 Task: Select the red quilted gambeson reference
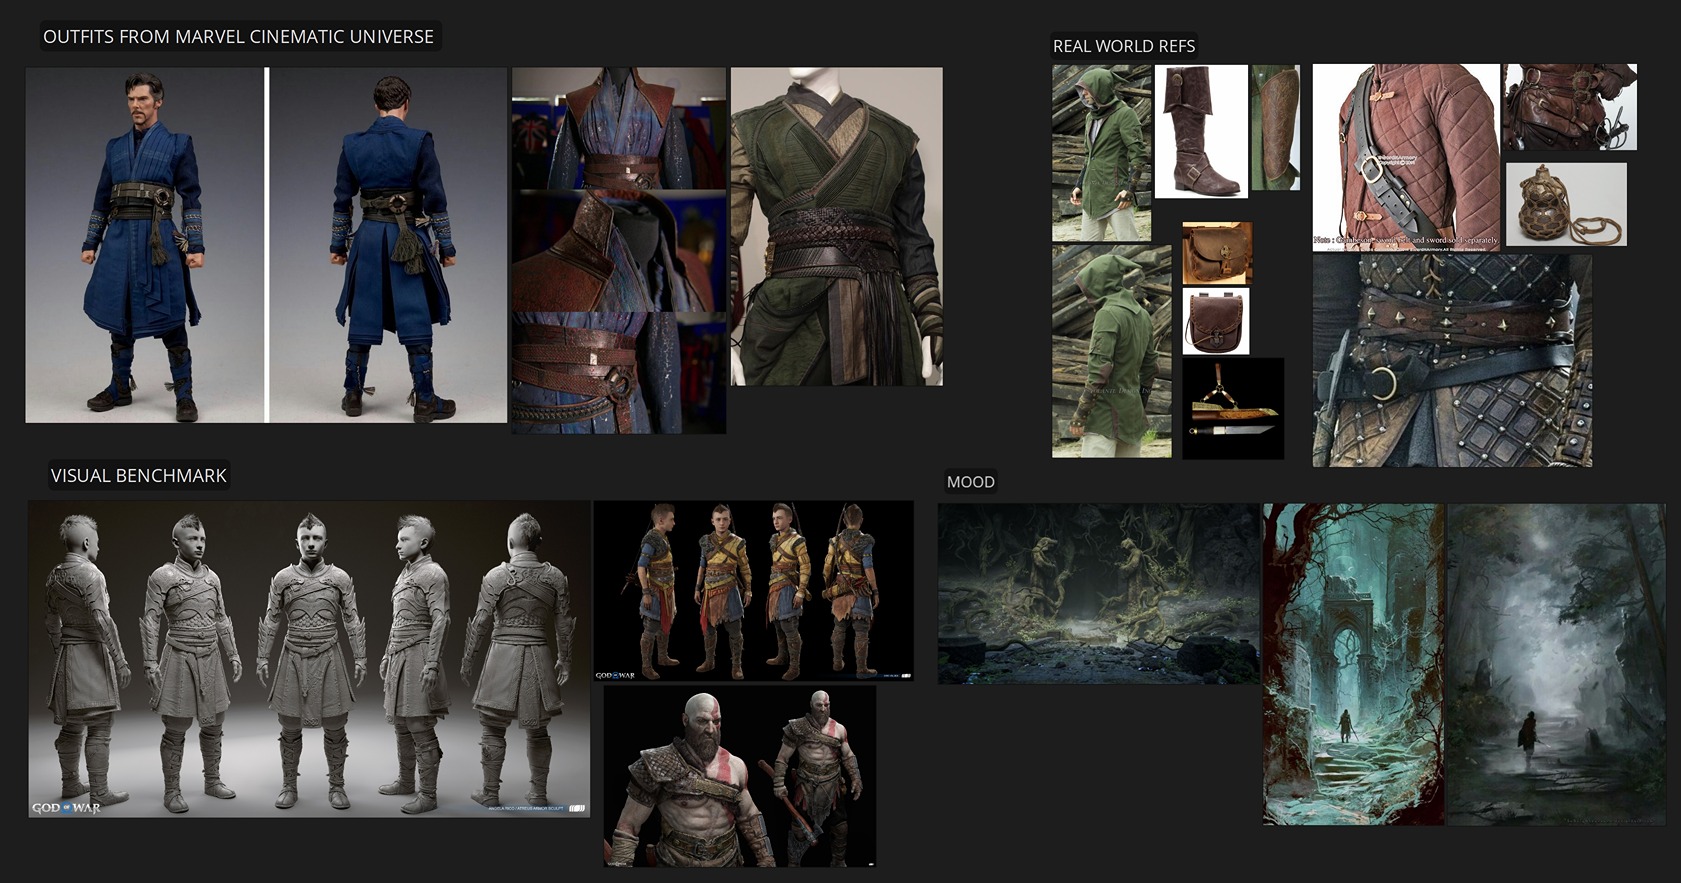(1406, 157)
